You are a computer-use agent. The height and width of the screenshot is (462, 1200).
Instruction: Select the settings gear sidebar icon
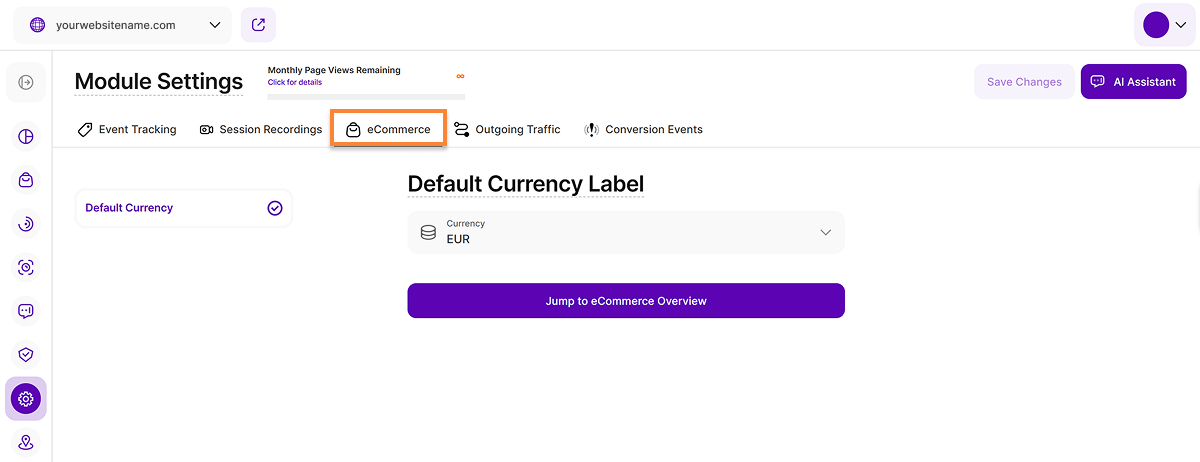[x=26, y=399]
